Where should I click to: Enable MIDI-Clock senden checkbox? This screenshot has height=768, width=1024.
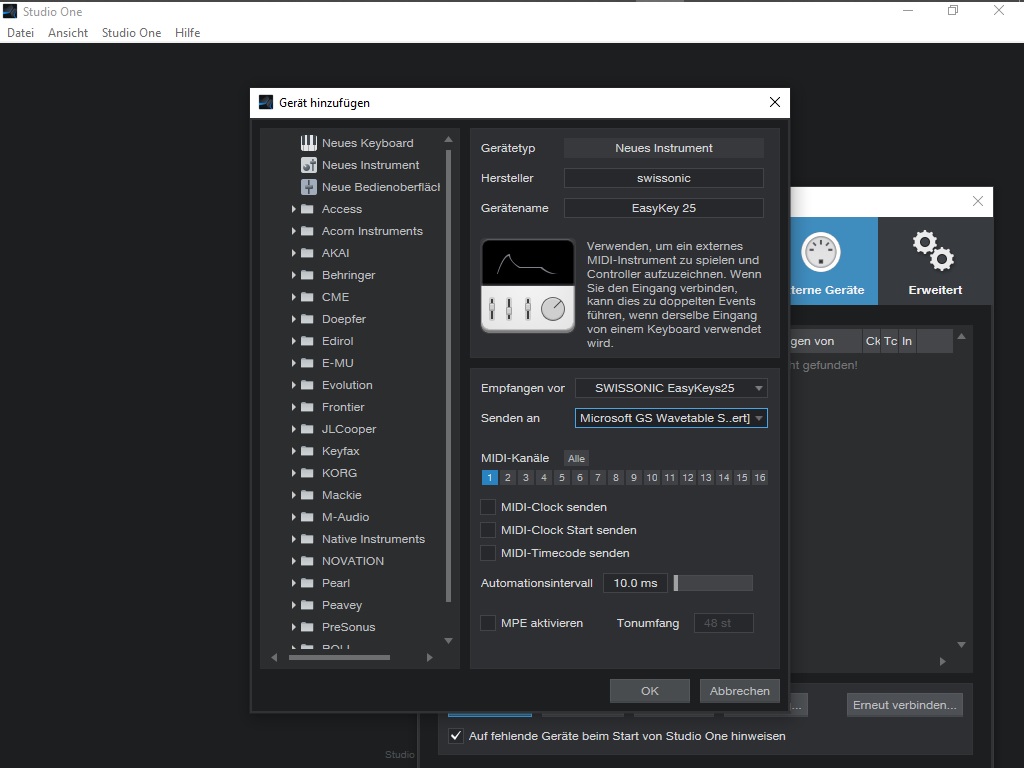(488, 507)
